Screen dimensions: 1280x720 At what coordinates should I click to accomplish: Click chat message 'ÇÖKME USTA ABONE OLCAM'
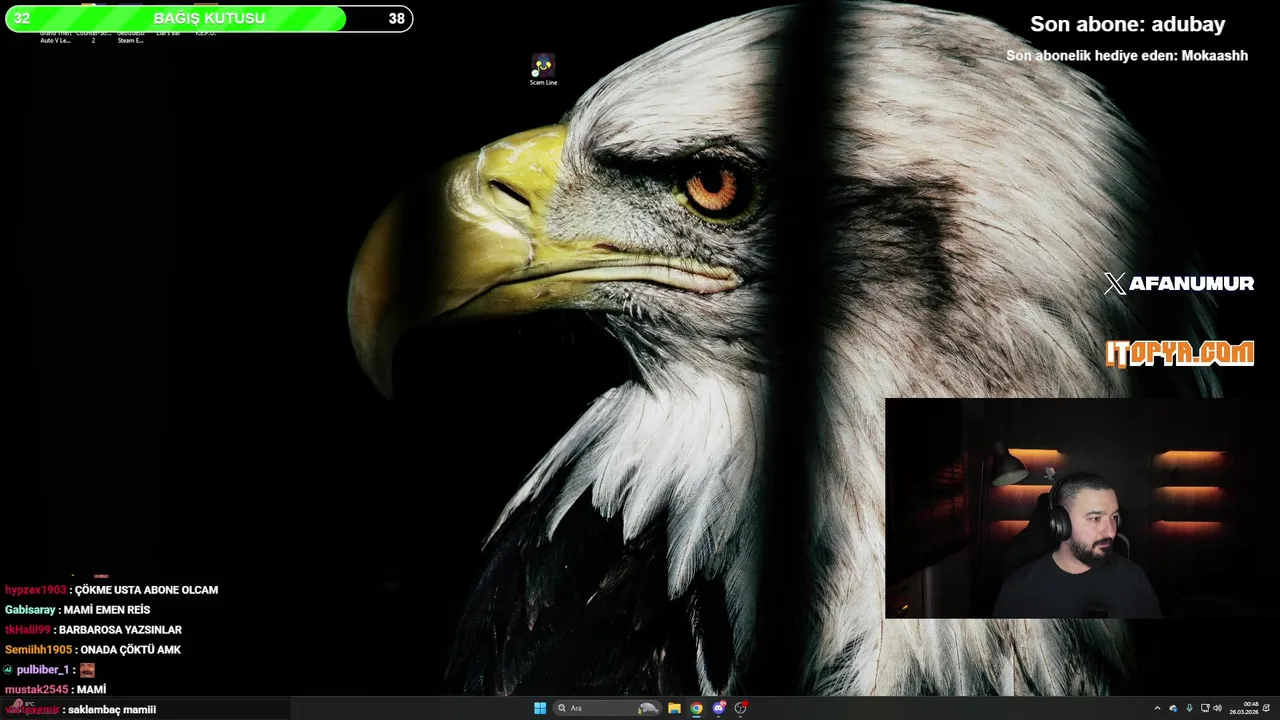tap(146, 590)
